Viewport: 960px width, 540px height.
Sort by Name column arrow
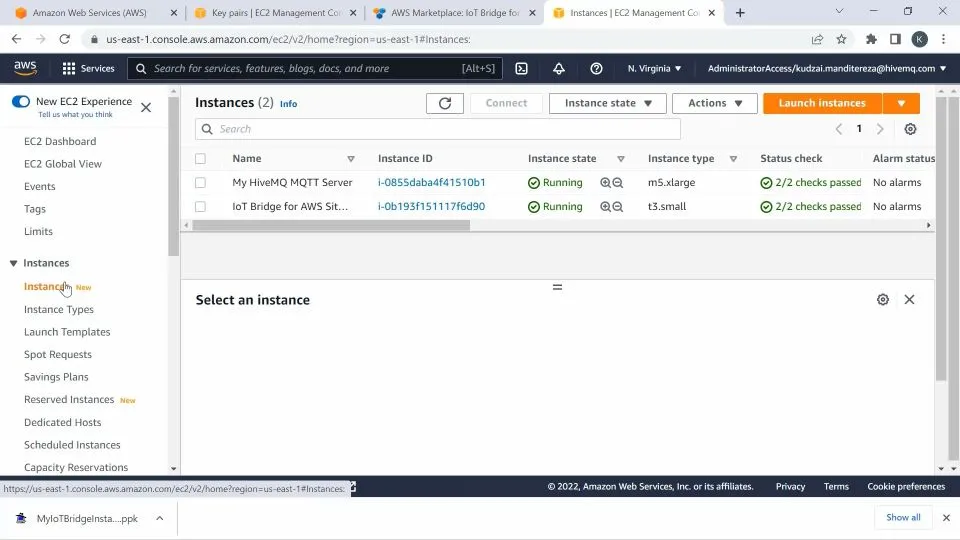[351, 159]
